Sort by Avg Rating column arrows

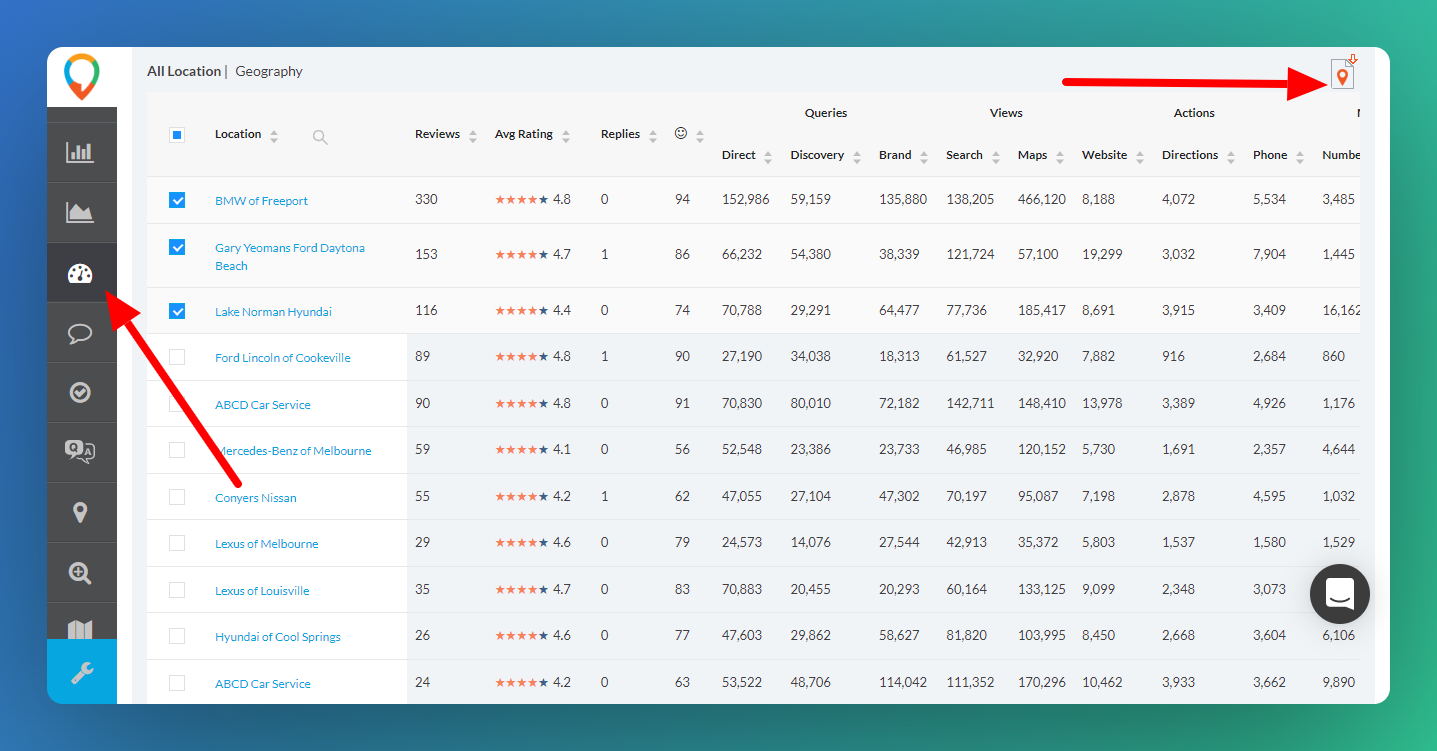point(566,136)
